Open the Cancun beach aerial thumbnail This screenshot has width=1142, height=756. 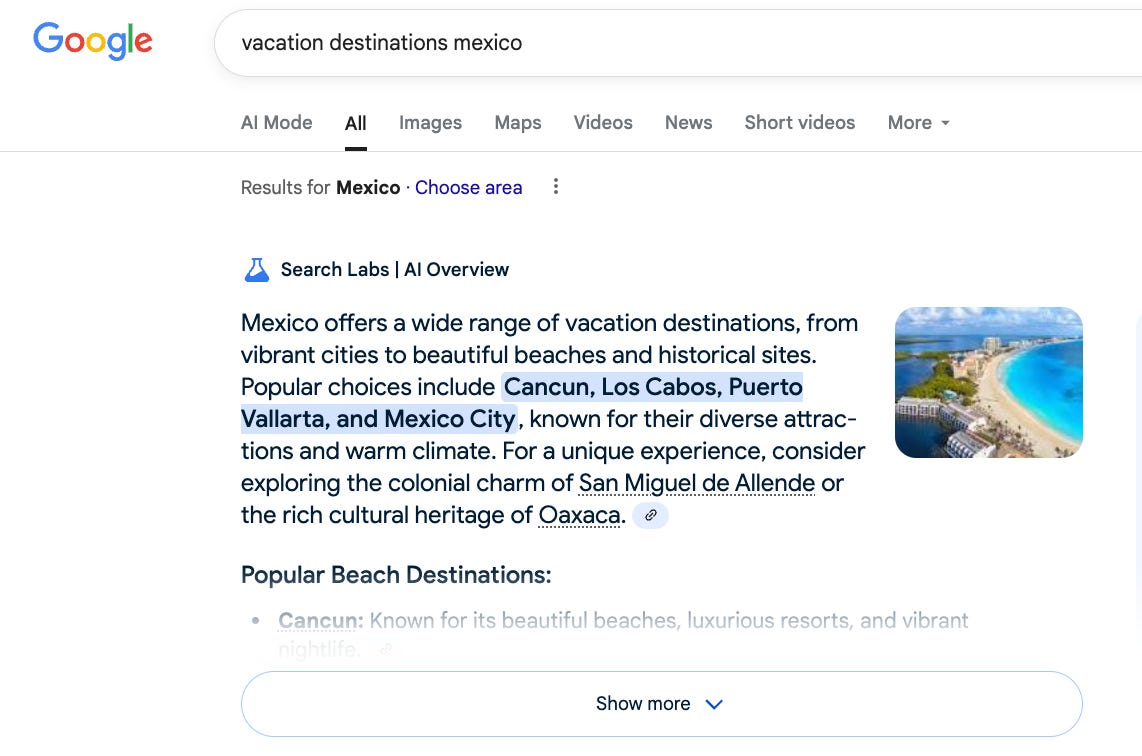[988, 382]
